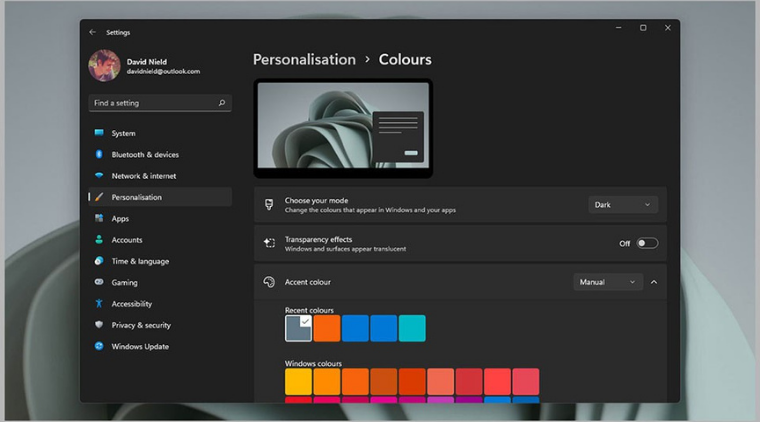Click the Windows Update sync icon
The image size is (760, 422).
pyautogui.click(x=99, y=346)
